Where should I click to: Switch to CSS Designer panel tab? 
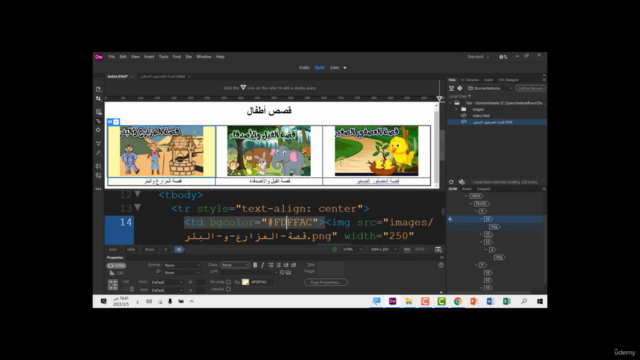click(509, 80)
